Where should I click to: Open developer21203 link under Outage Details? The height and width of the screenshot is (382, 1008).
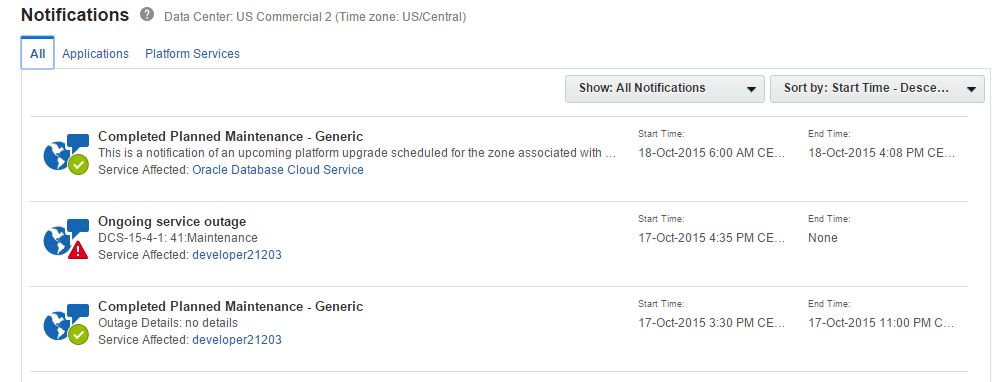(237, 340)
